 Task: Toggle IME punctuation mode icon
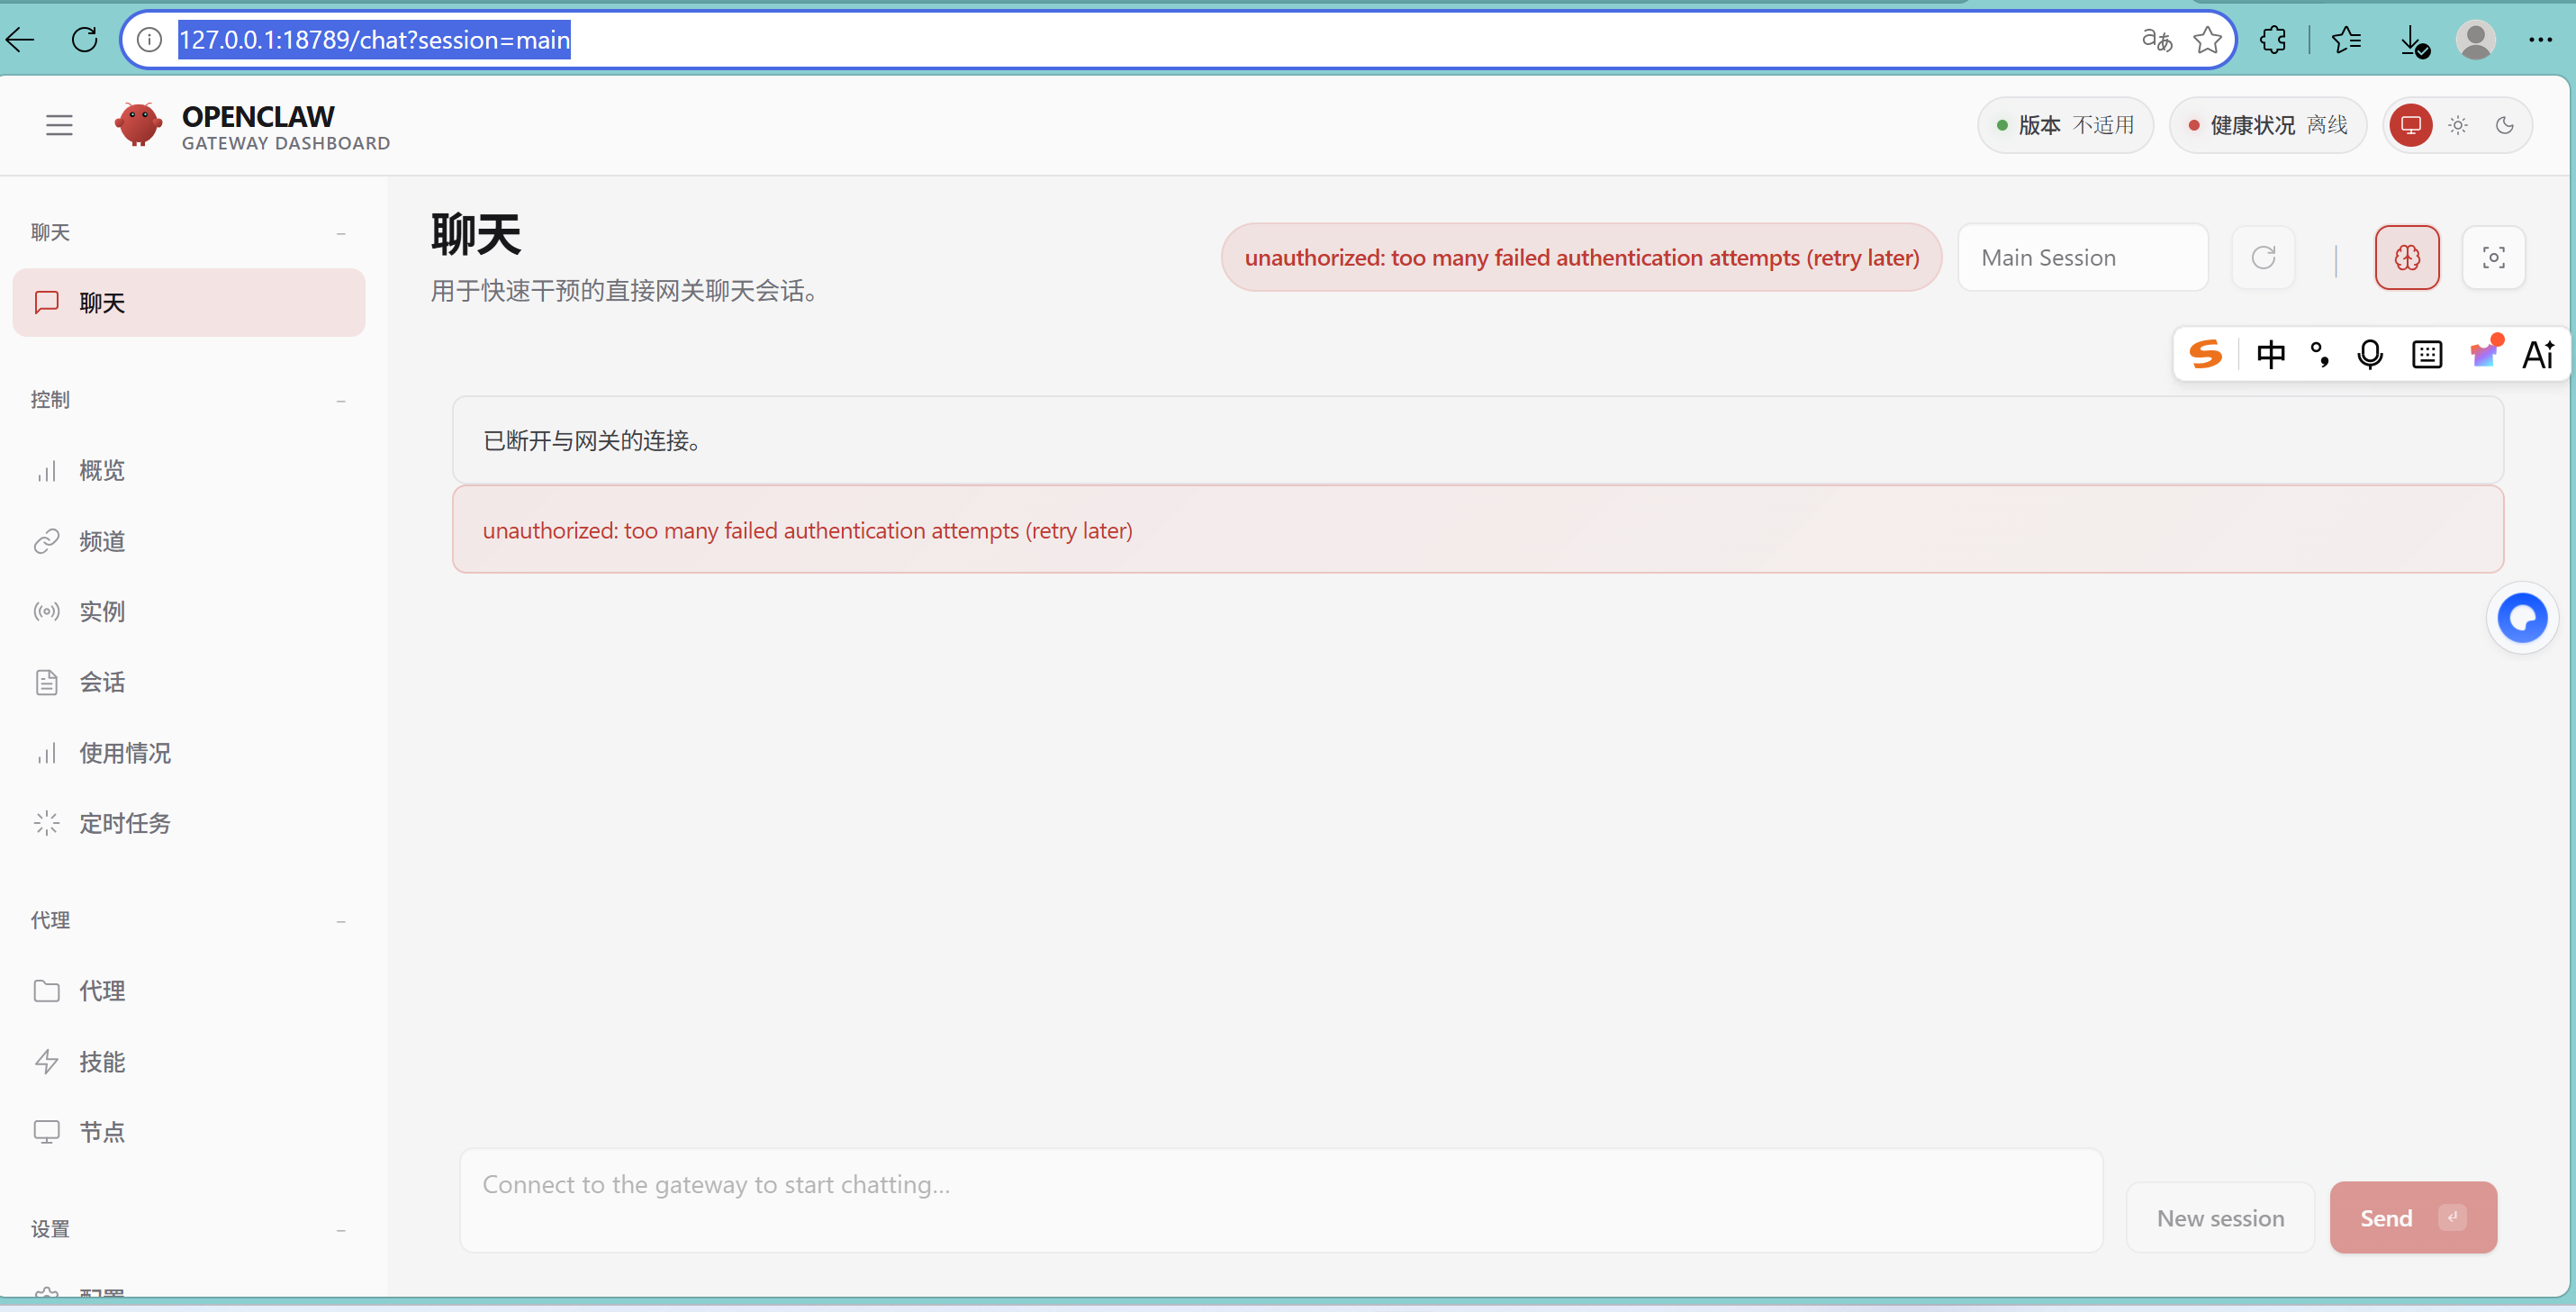click(x=2319, y=354)
